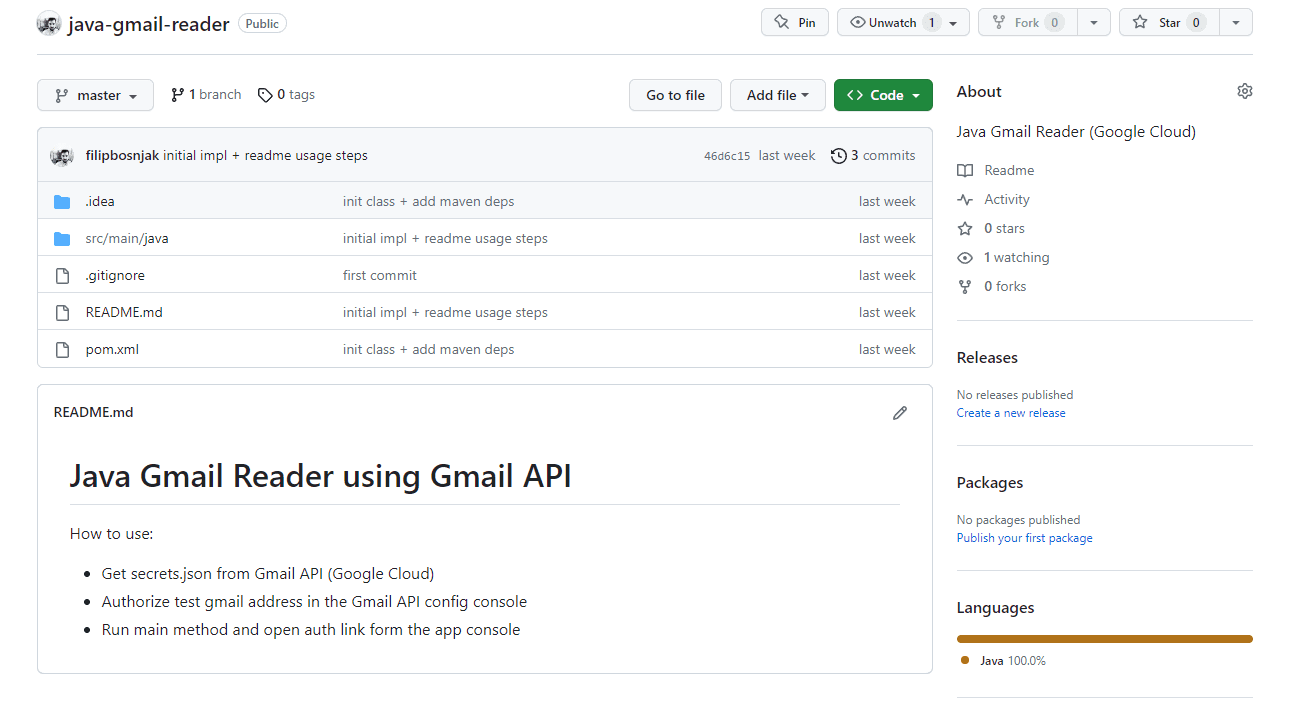Click the star icon beside 0 stars

(965, 228)
